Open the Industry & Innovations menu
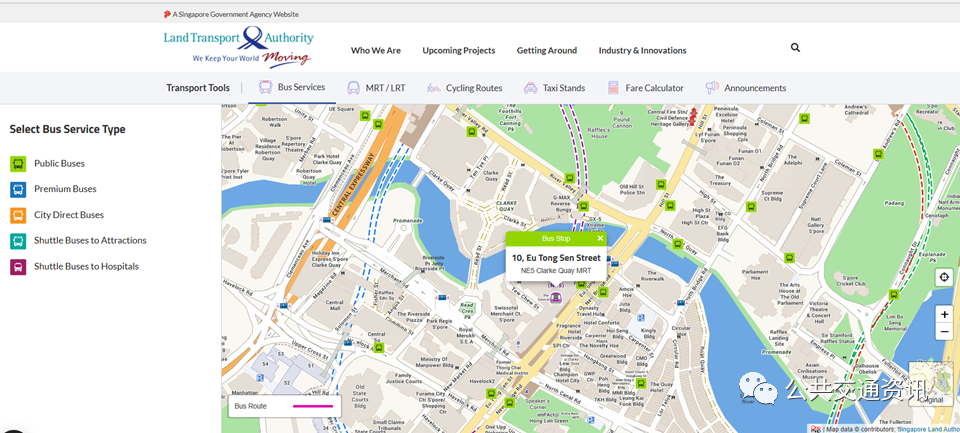The image size is (960, 433). tap(642, 50)
